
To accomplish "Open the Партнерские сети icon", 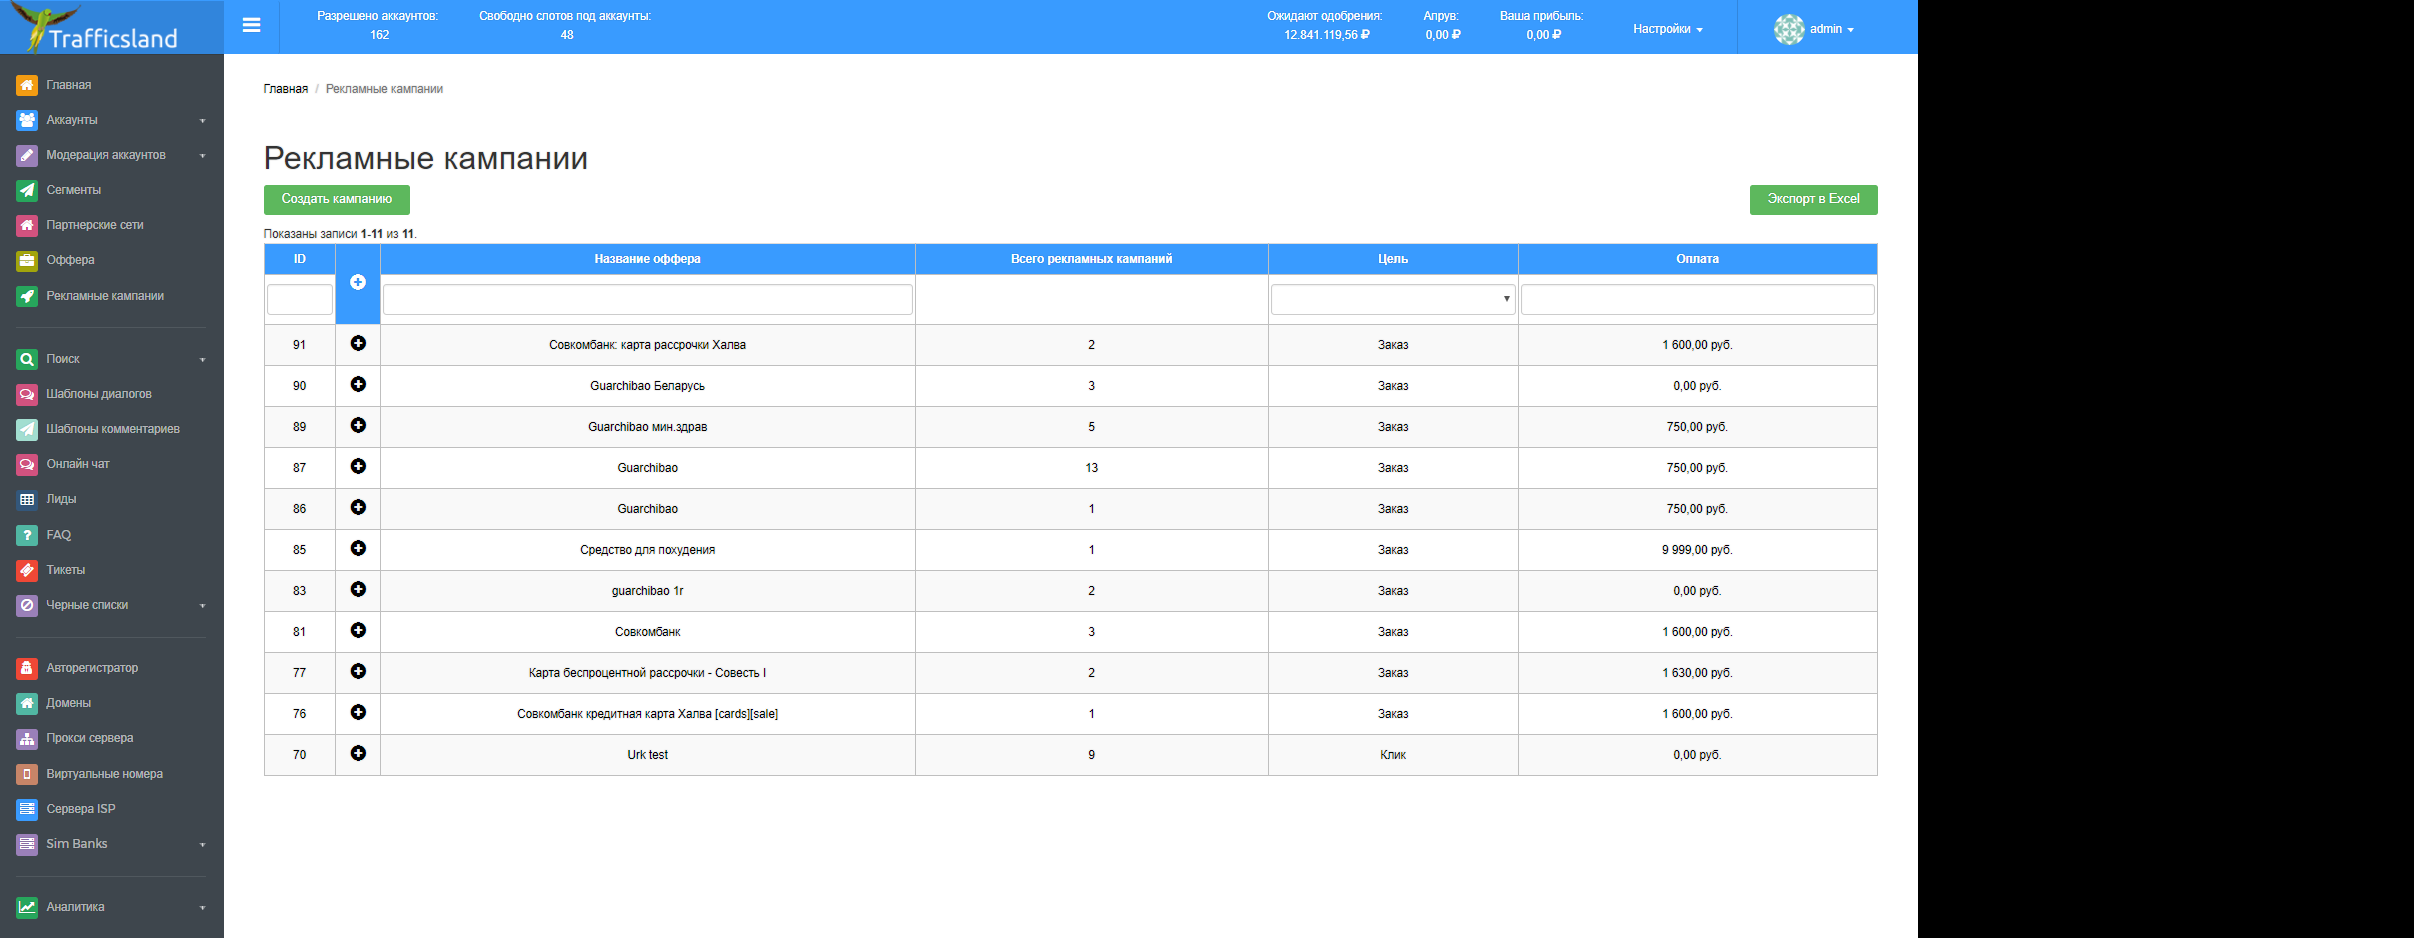I will click(x=27, y=225).
